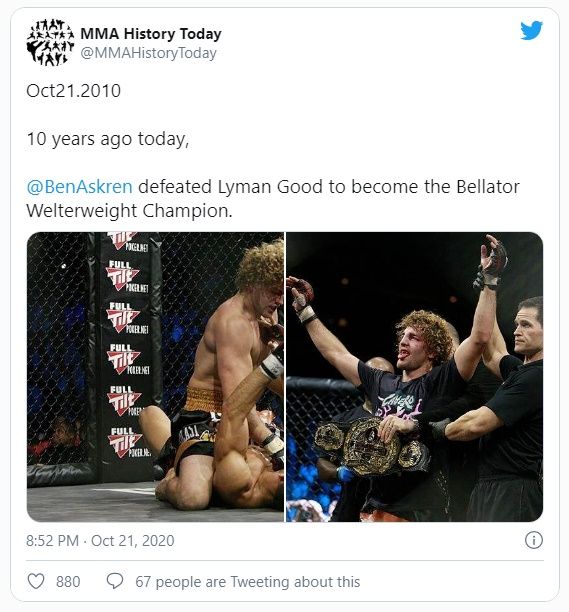Open "67 people are Tweeting about this"

[x=247, y=582]
